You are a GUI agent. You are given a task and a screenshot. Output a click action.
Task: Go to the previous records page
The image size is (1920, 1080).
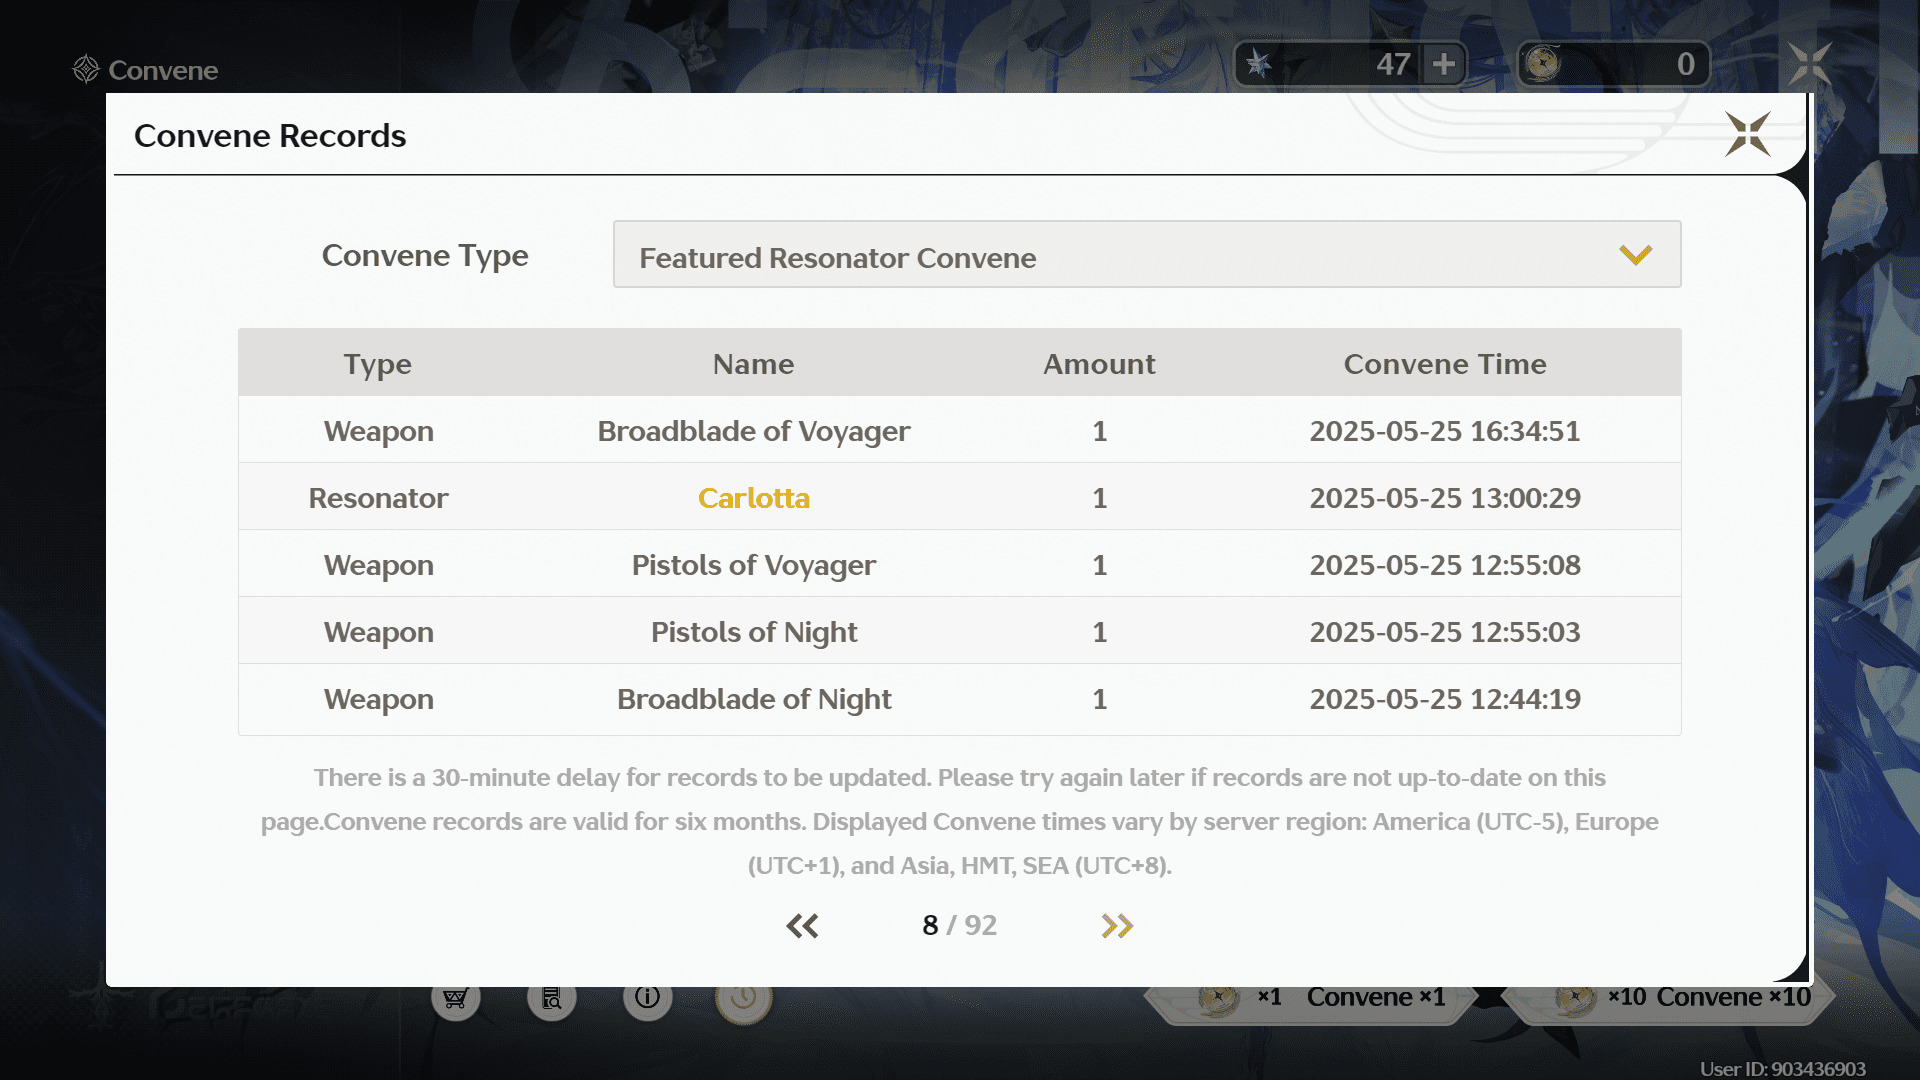point(802,925)
